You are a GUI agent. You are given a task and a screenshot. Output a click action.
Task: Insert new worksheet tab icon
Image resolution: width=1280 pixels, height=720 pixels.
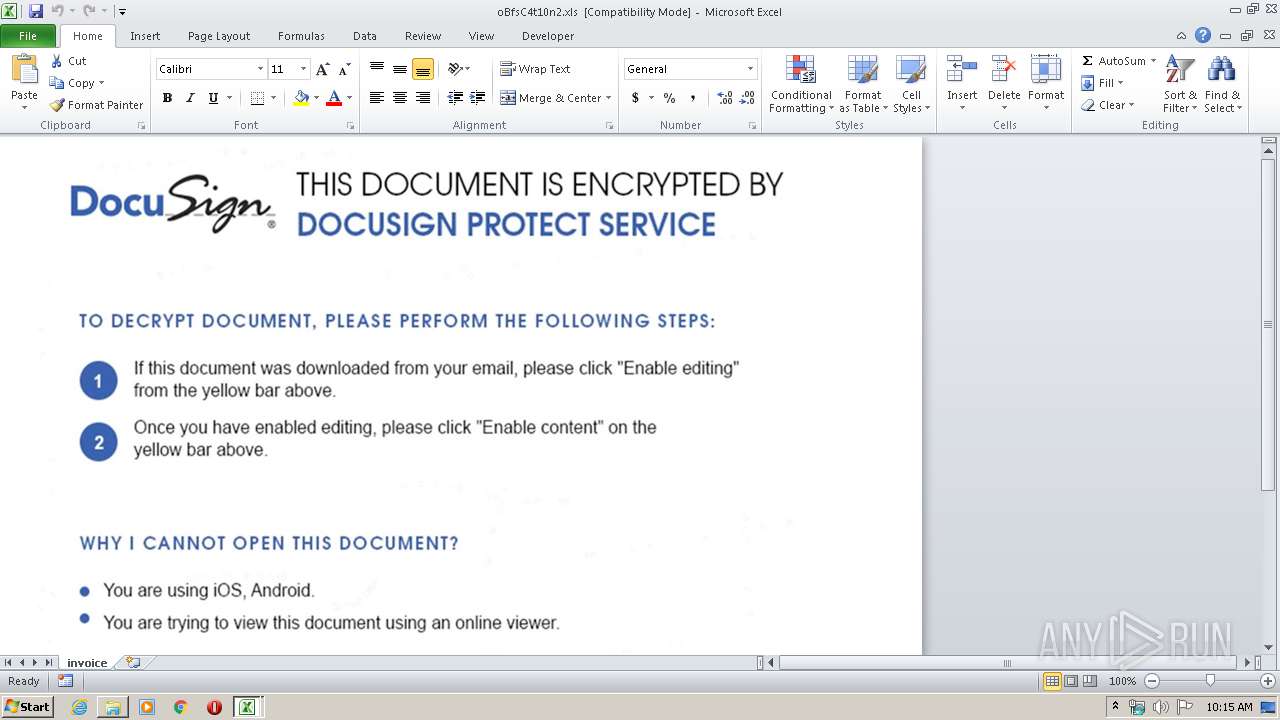(132, 662)
